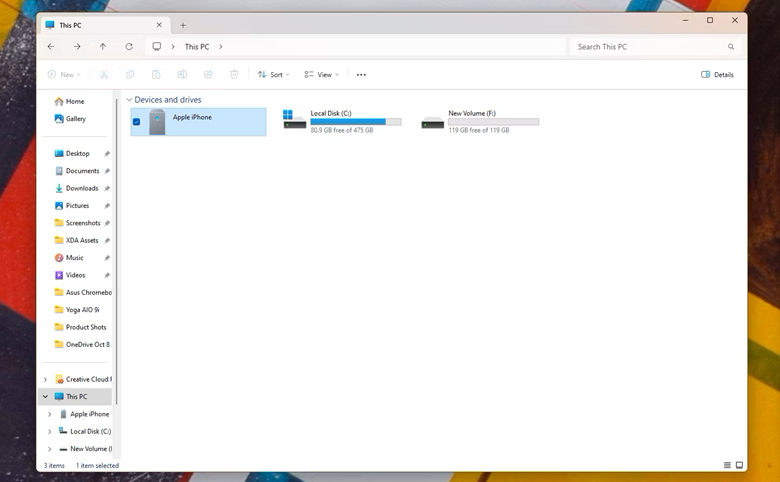Navigate up one folder level
Viewport: 780px width, 482px height.
tap(102, 46)
